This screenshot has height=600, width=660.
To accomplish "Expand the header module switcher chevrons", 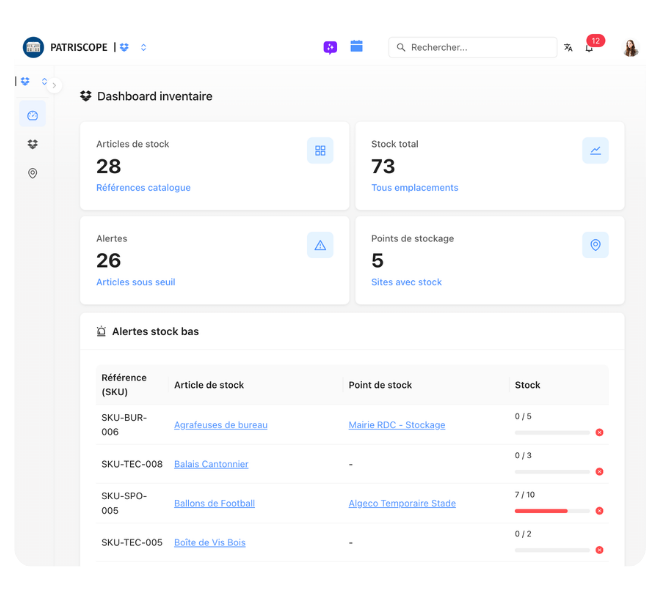I will point(144,47).
